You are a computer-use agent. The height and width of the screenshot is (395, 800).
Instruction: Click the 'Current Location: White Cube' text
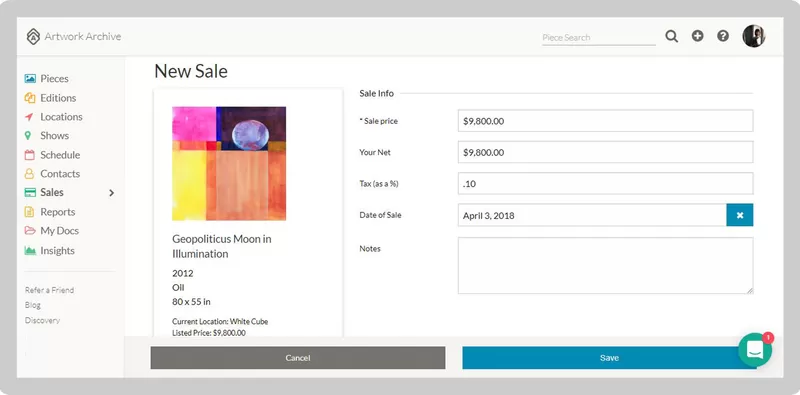[220, 322]
